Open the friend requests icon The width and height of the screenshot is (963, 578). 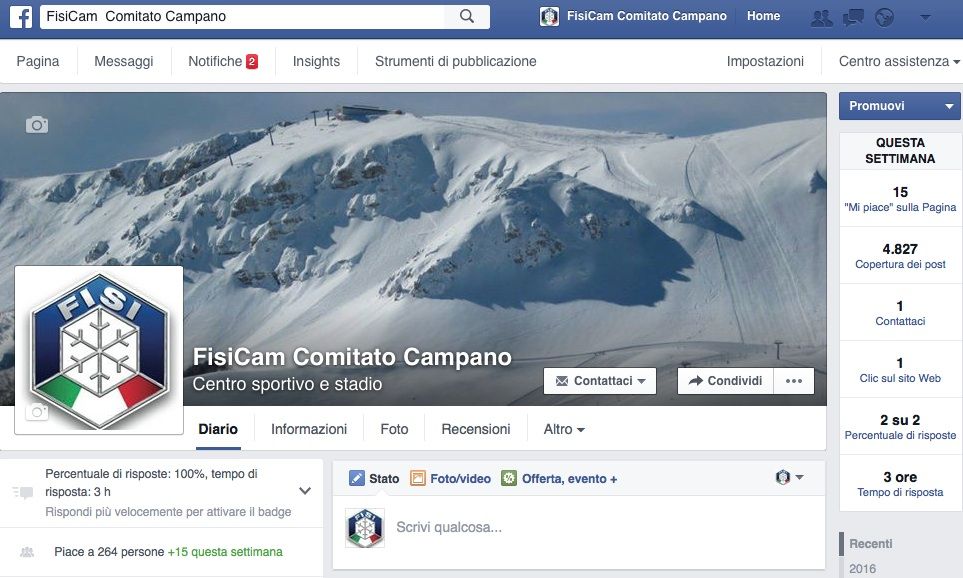pyautogui.click(x=822, y=18)
